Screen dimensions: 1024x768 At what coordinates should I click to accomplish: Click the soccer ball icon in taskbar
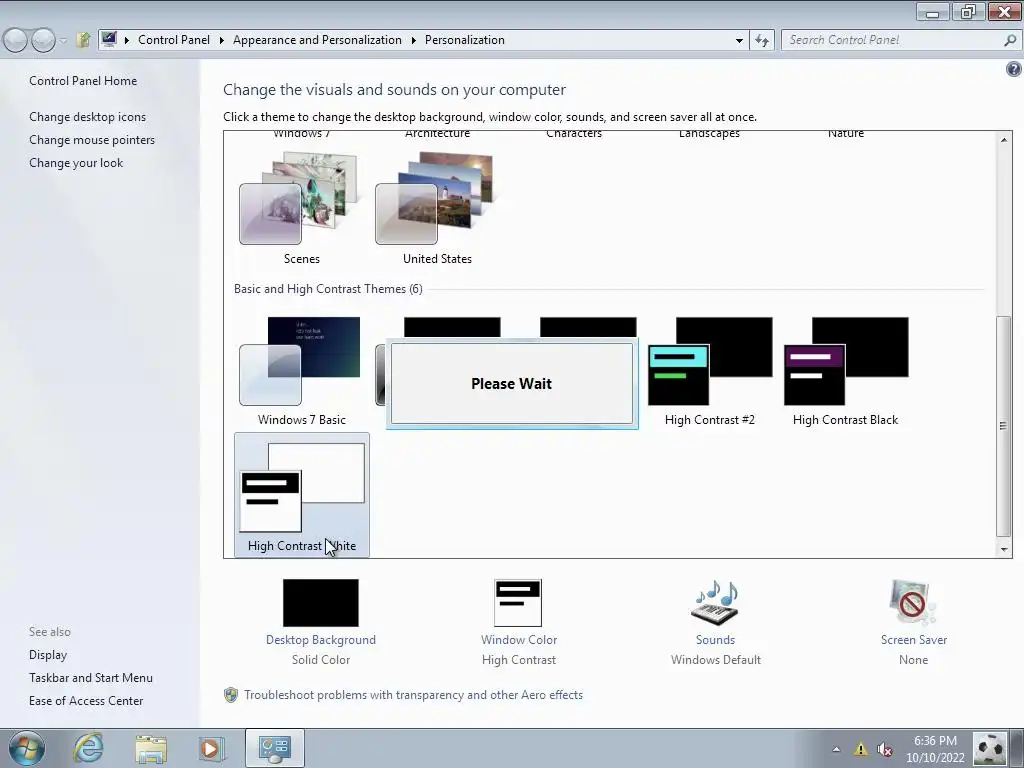pyautogui.click(x=989, y=748)
